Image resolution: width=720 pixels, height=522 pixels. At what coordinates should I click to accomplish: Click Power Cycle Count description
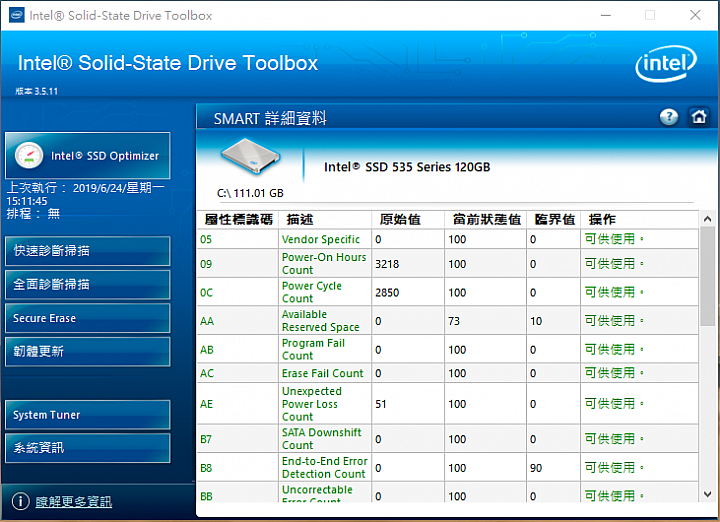click(311, 292)
